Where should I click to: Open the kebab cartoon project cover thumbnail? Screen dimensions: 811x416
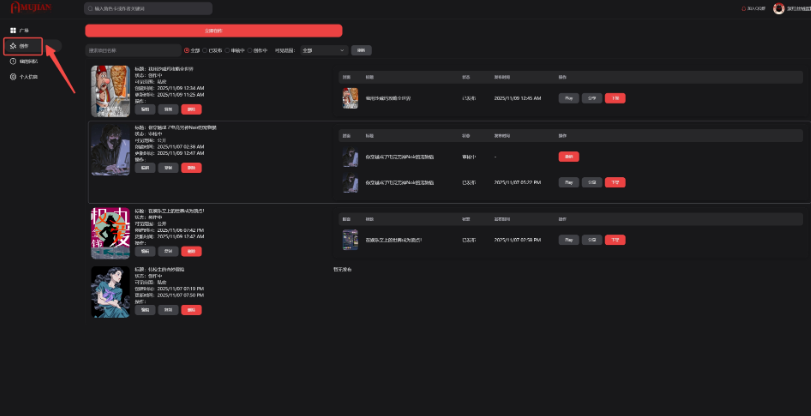pyautogui.click(x=107, y=91)
